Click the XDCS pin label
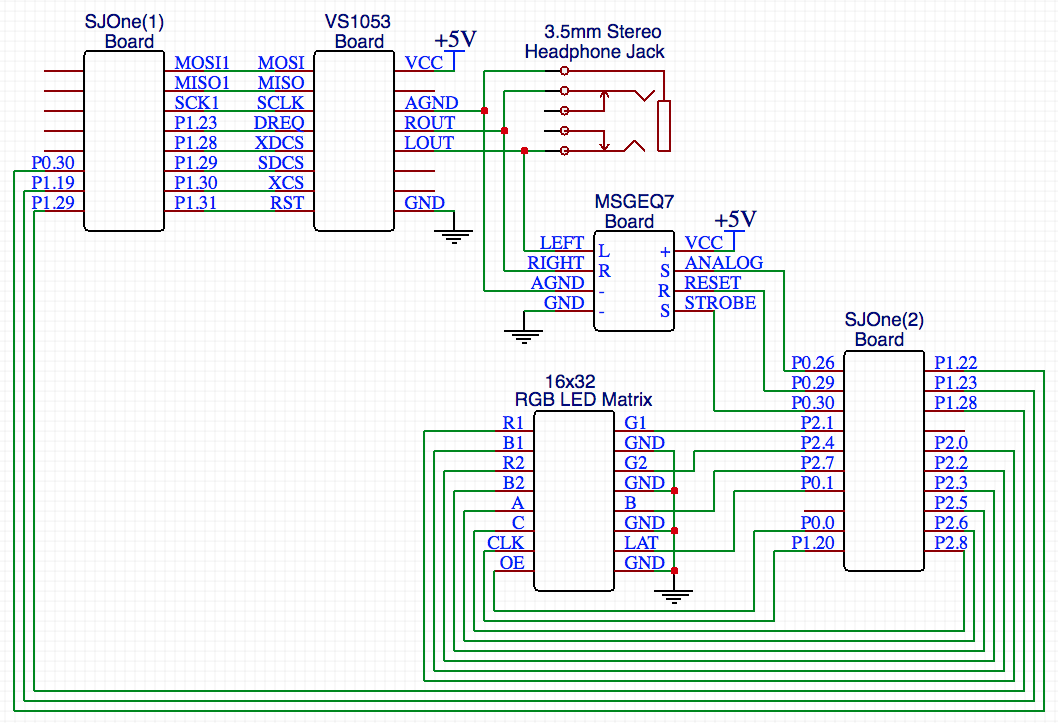This screenshot has width=1058, height=723. click(279, 143)
